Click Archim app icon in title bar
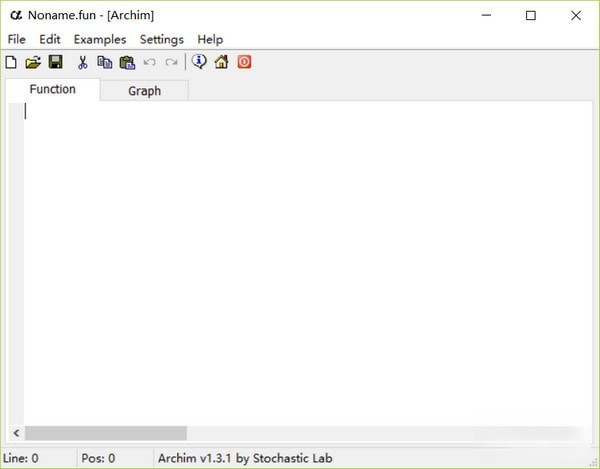The height and width of the screenshot is (469, 600). coord(16,15)
